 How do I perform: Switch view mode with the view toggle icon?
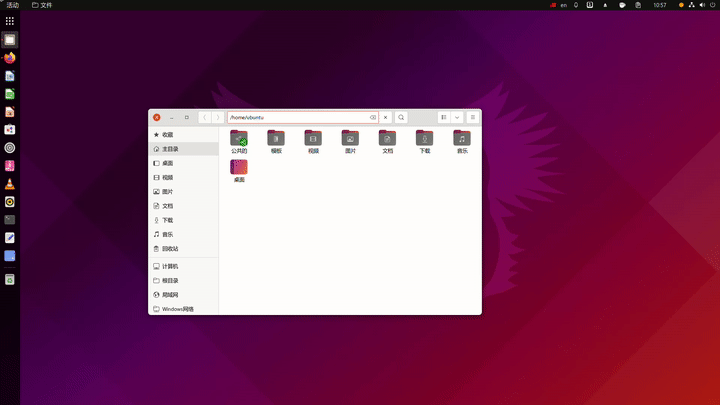click(x=444, y=118)
